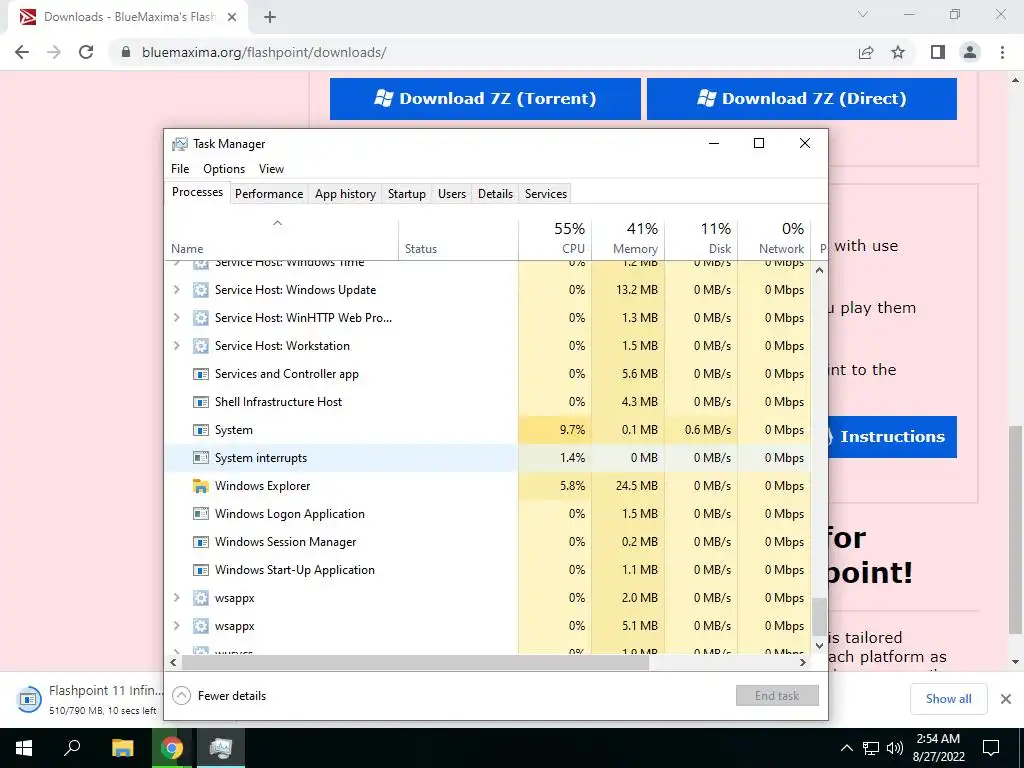Expand the second wsappx process group
This screenshot has height=768, width=1024.
coord(176,626)
